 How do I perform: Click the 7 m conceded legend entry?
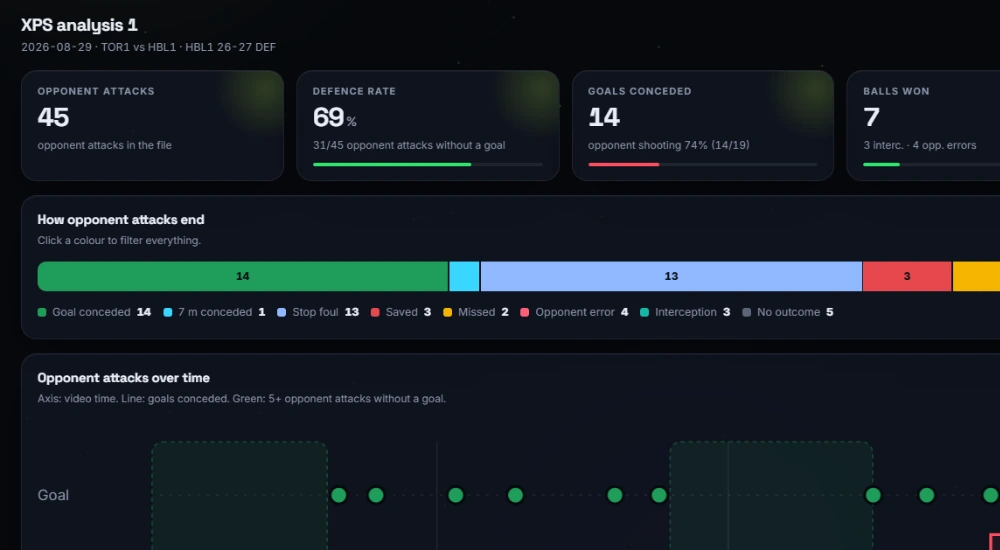click(214, 312)
